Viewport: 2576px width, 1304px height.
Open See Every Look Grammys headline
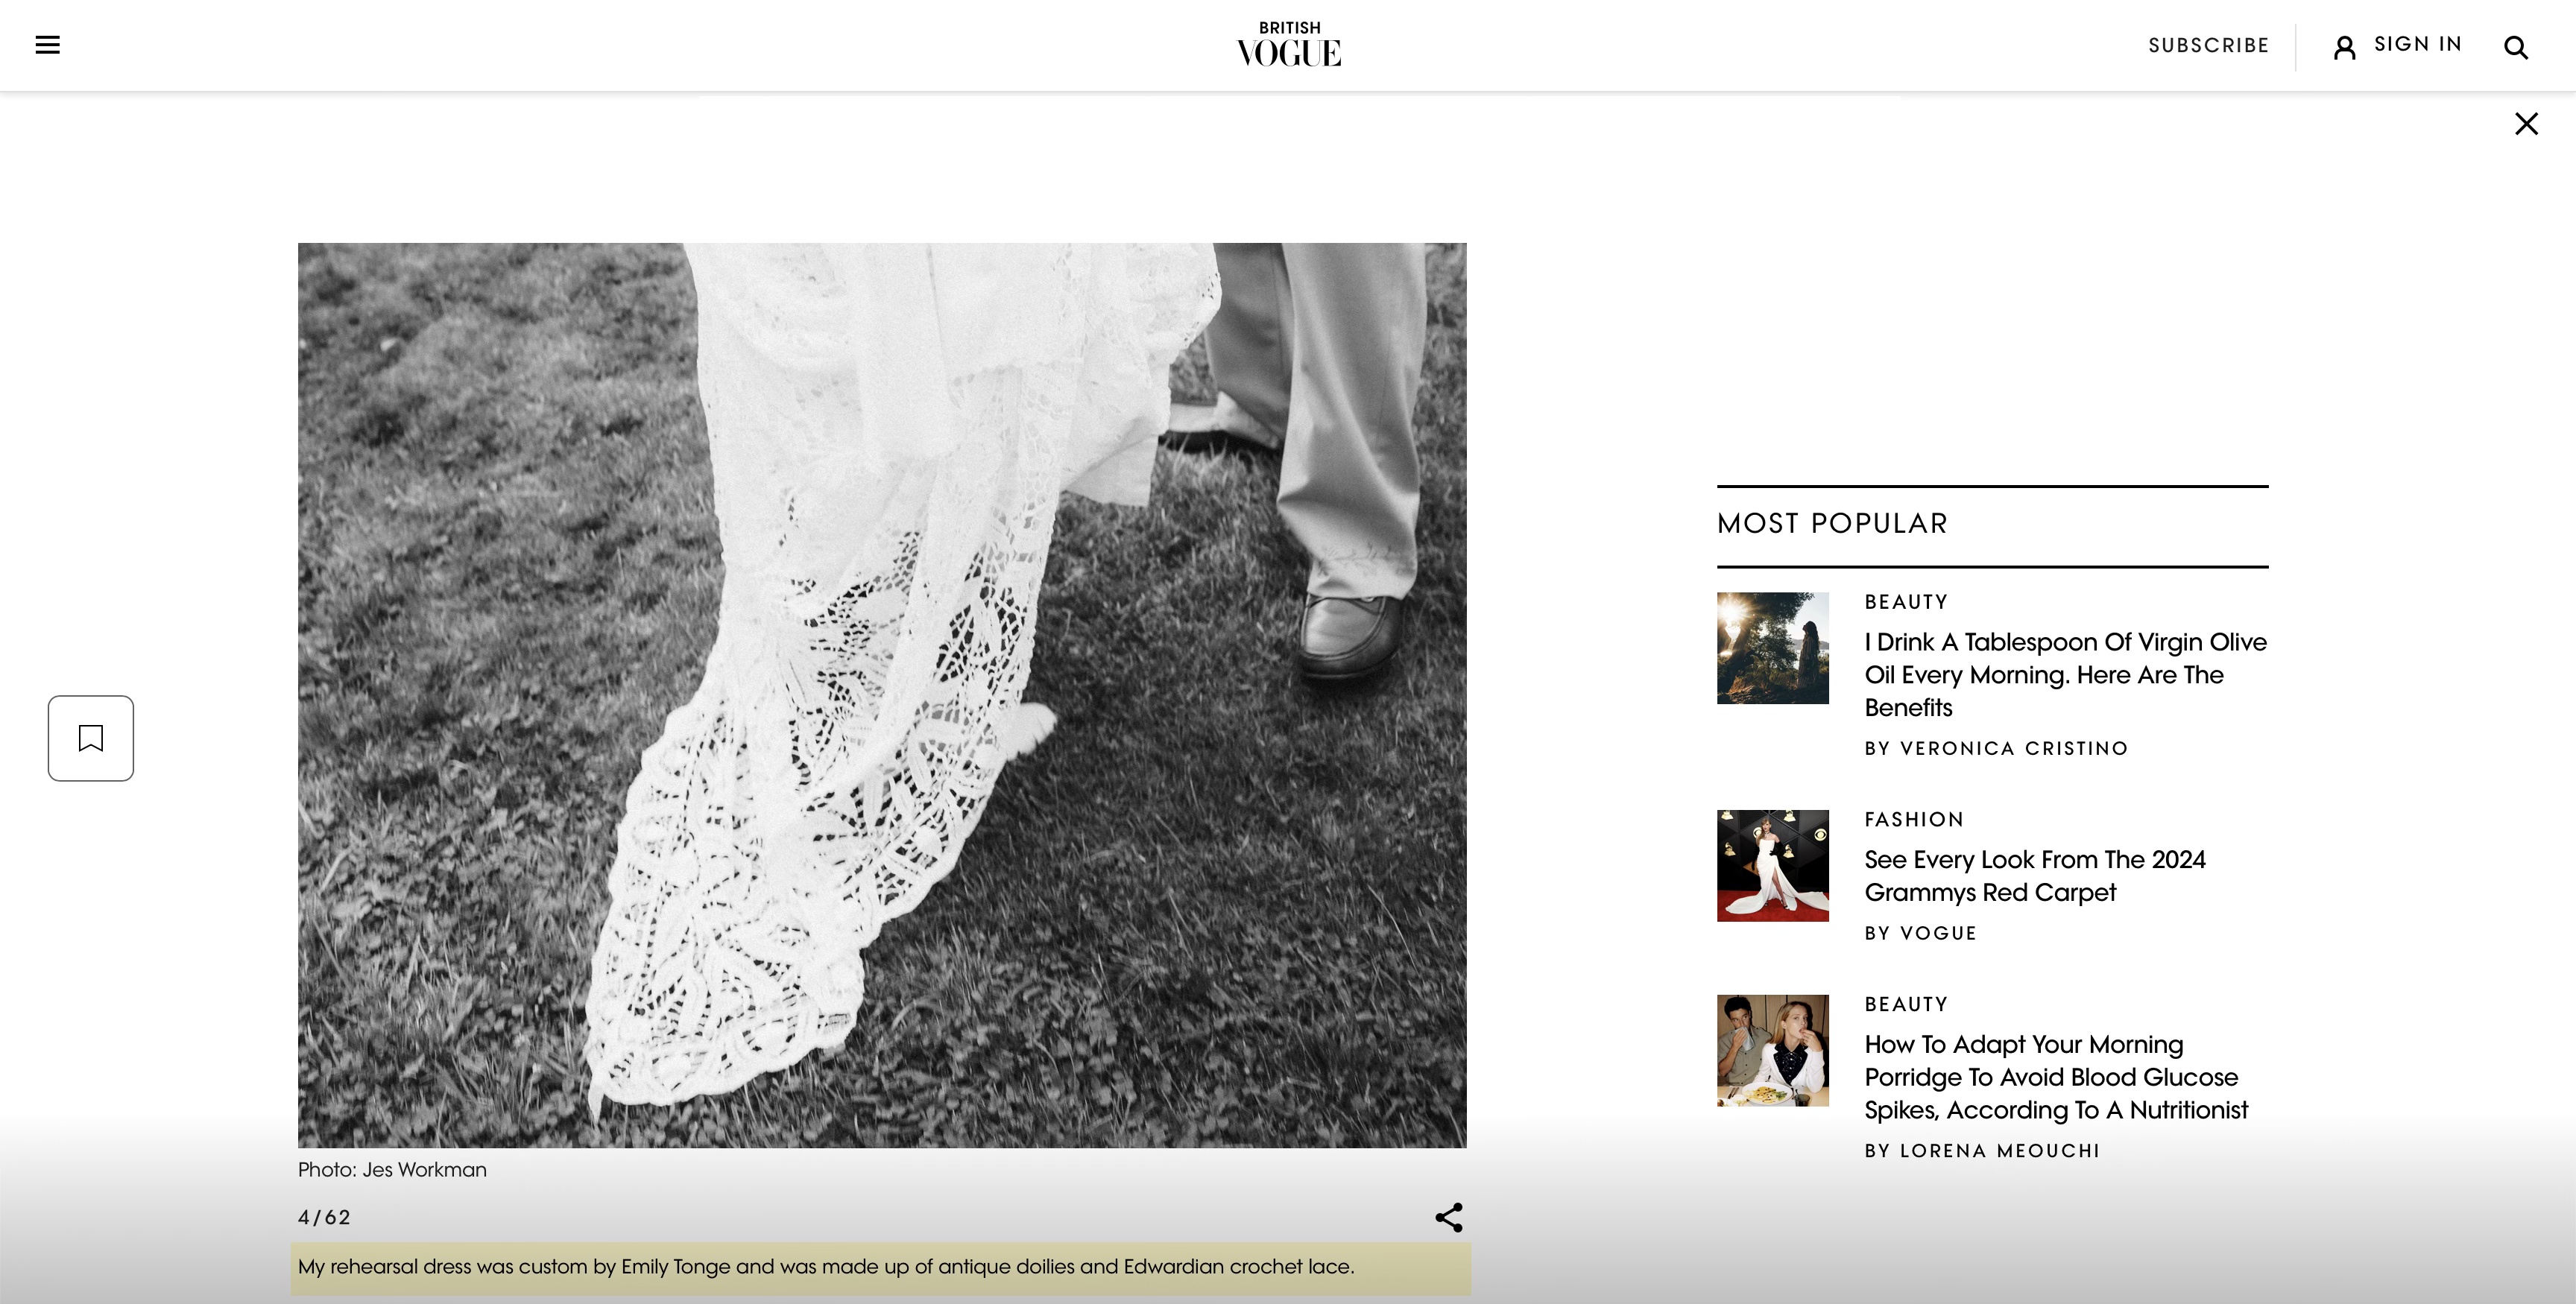click(x=2034, y=875)
